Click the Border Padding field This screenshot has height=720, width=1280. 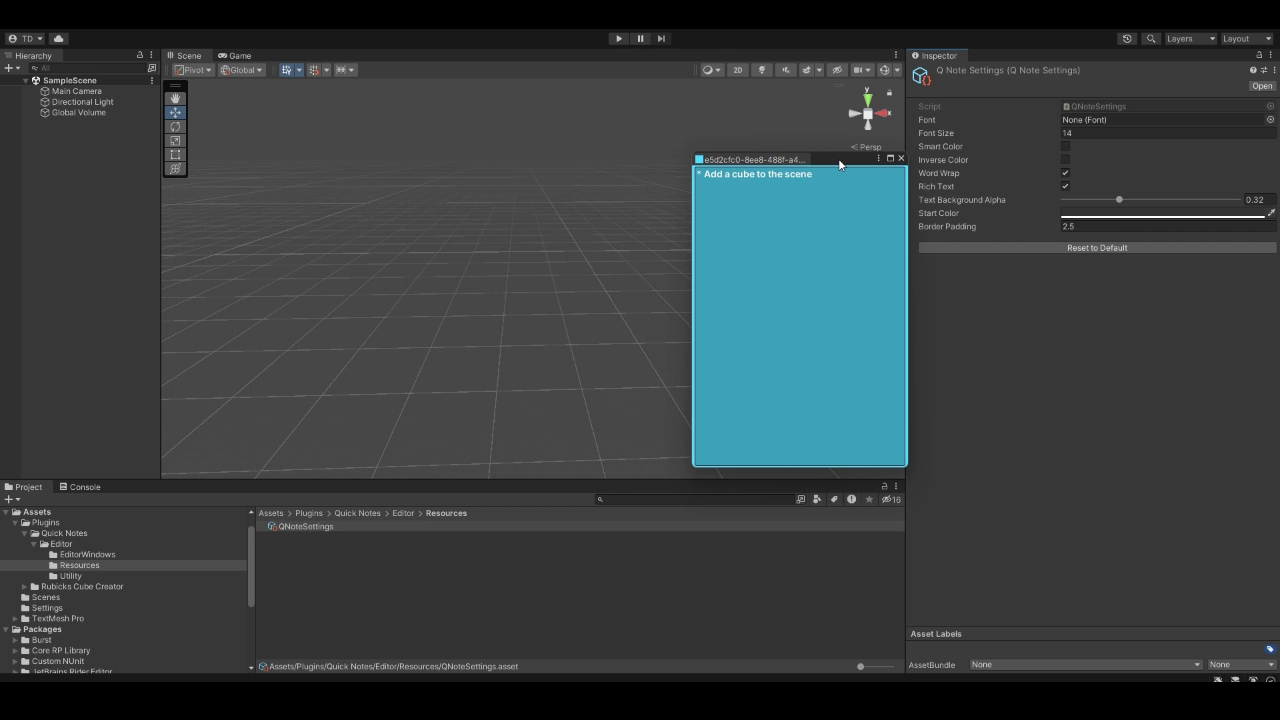point(1168,227)
